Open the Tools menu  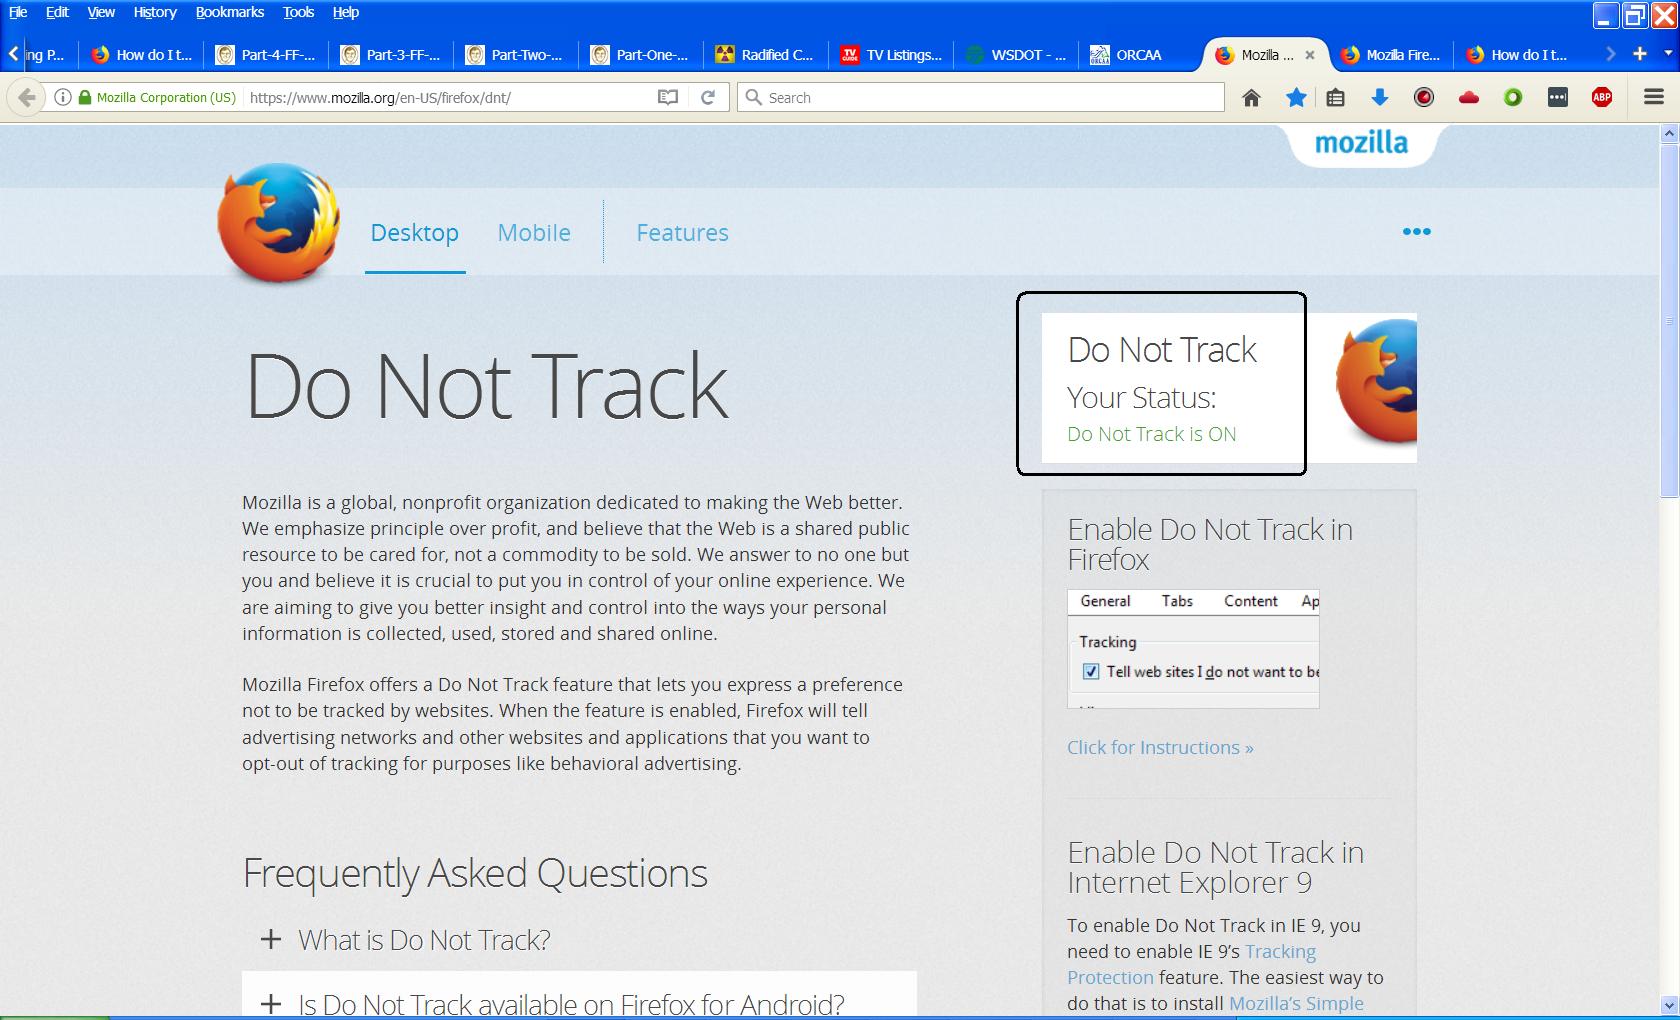coord(298,12)
